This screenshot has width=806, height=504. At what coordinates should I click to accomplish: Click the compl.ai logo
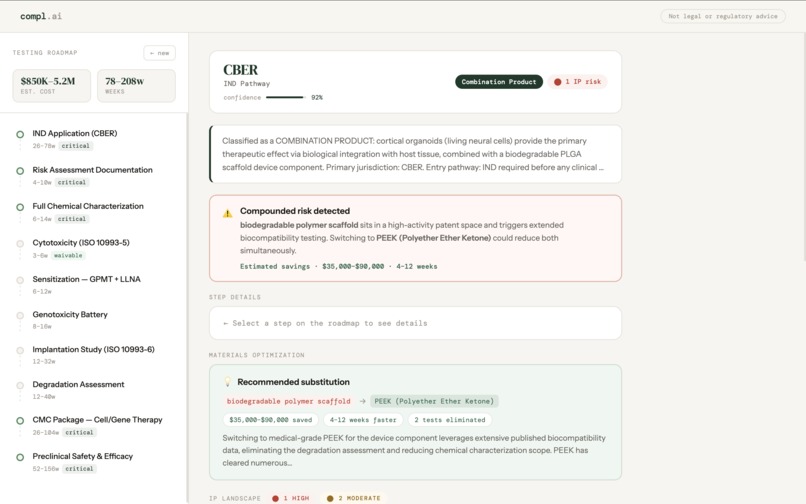pos(41,16)
